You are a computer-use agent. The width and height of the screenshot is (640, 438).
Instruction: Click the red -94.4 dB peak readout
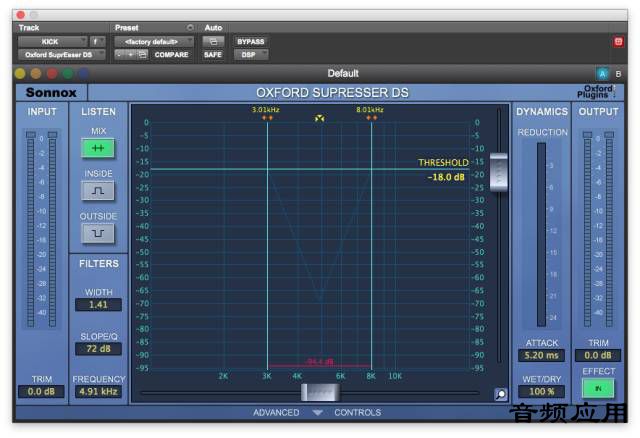320,362
